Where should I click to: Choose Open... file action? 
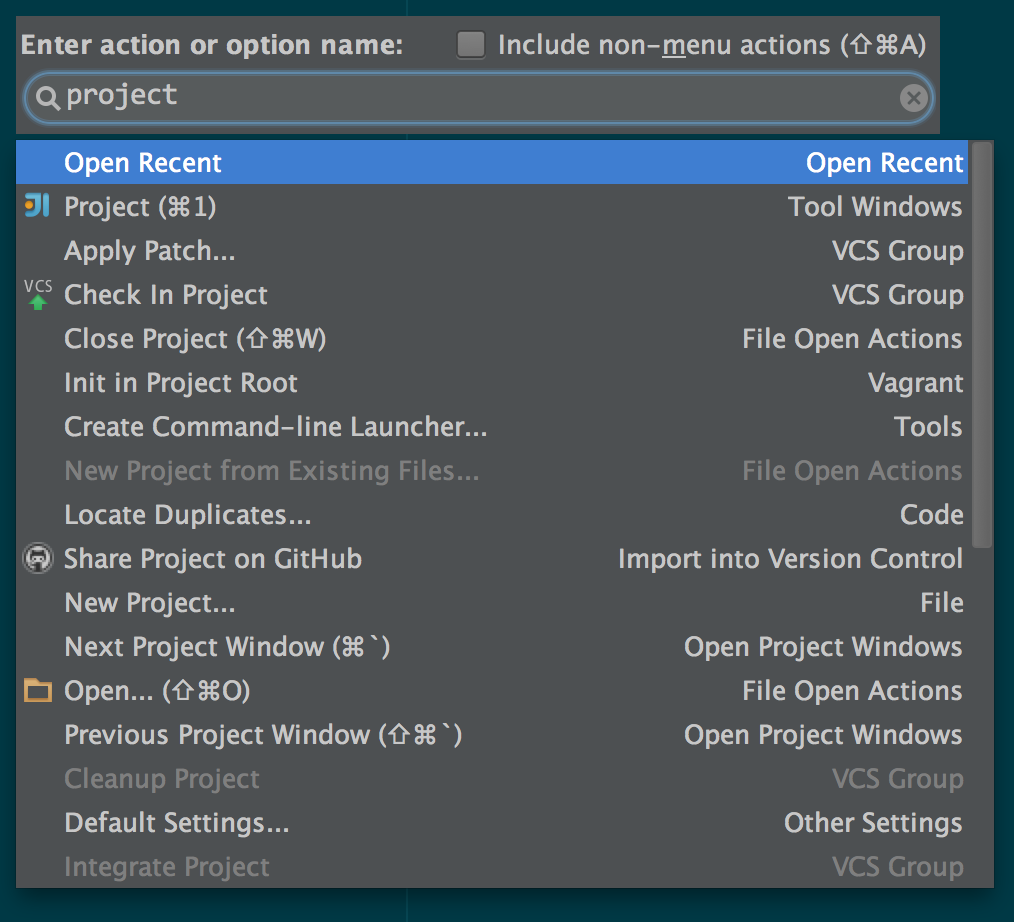click(492, 690)
